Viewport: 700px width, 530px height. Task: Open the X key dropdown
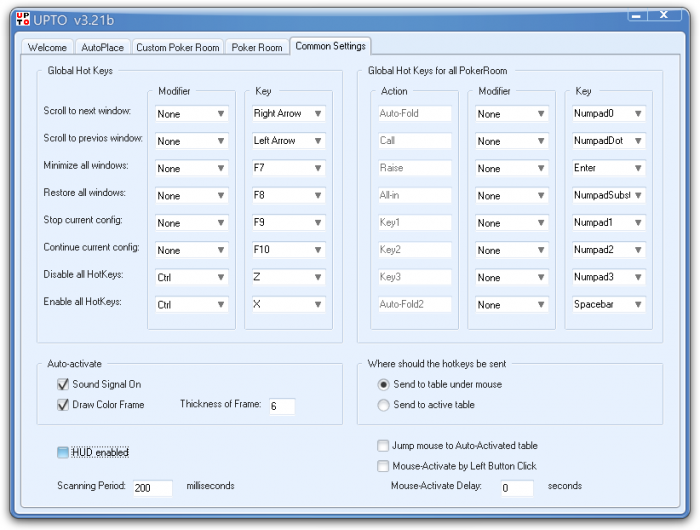tap(288, 304)
